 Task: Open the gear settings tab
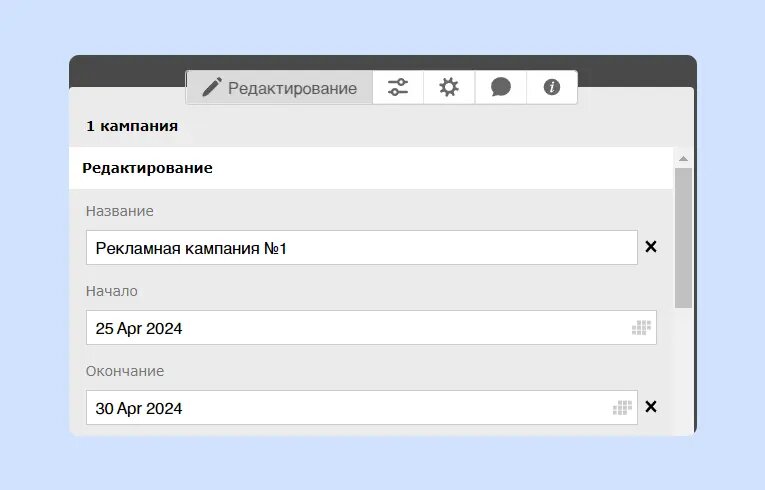click(449, 88)
